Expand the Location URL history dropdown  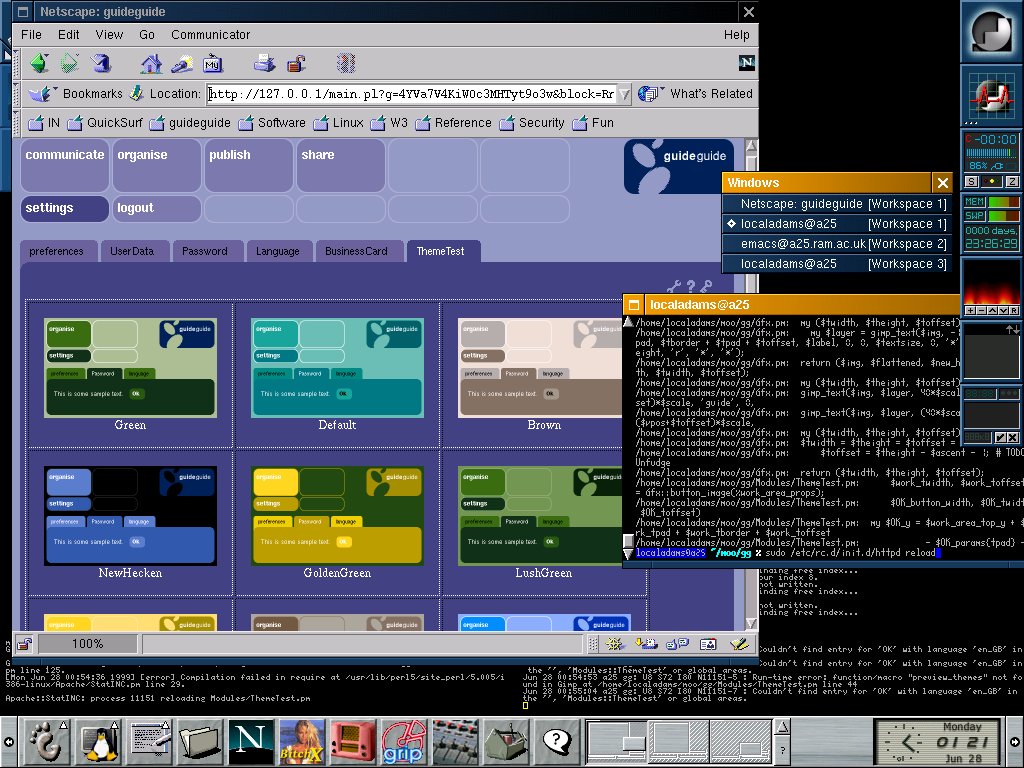click(624, 94)
